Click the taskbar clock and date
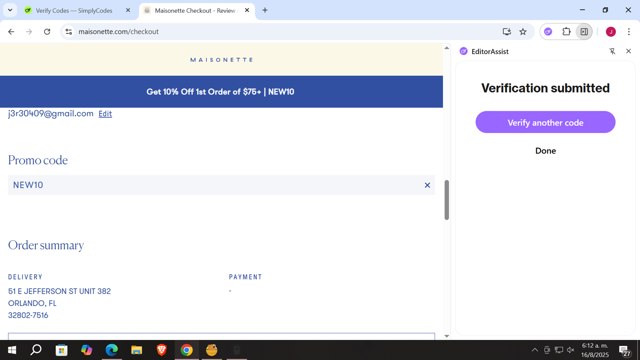This screenshot has width=640, height=360. (595, 350)
